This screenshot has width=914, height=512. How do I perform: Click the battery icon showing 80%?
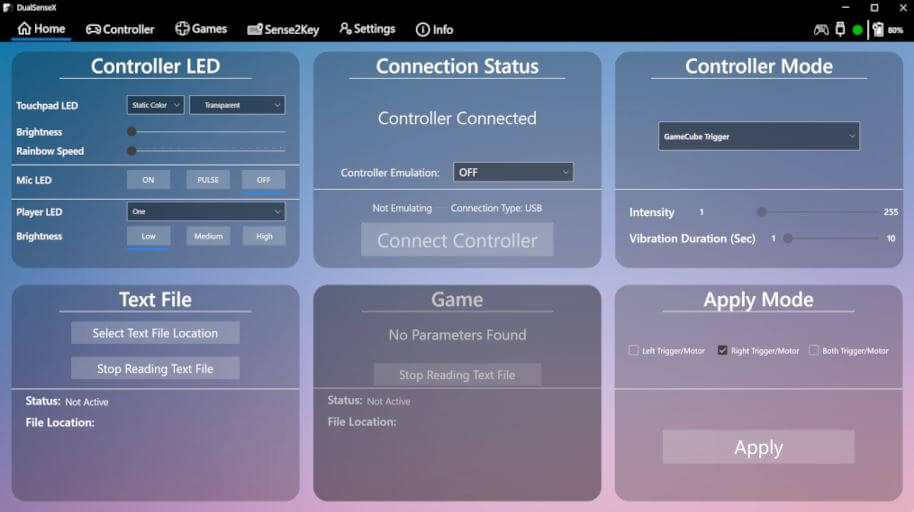coord(878,29)
